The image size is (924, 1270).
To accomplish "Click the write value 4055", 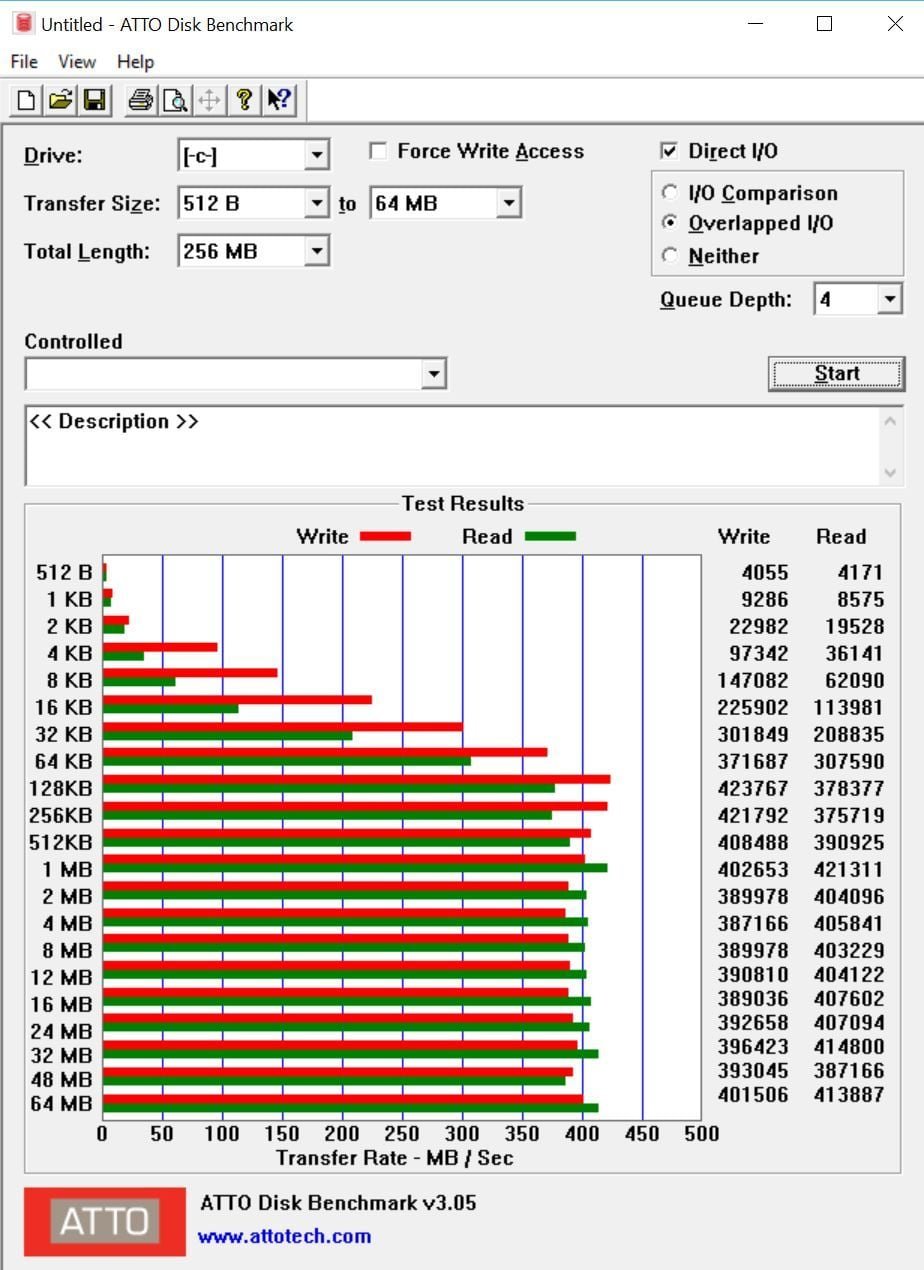I will coord(764,573).
